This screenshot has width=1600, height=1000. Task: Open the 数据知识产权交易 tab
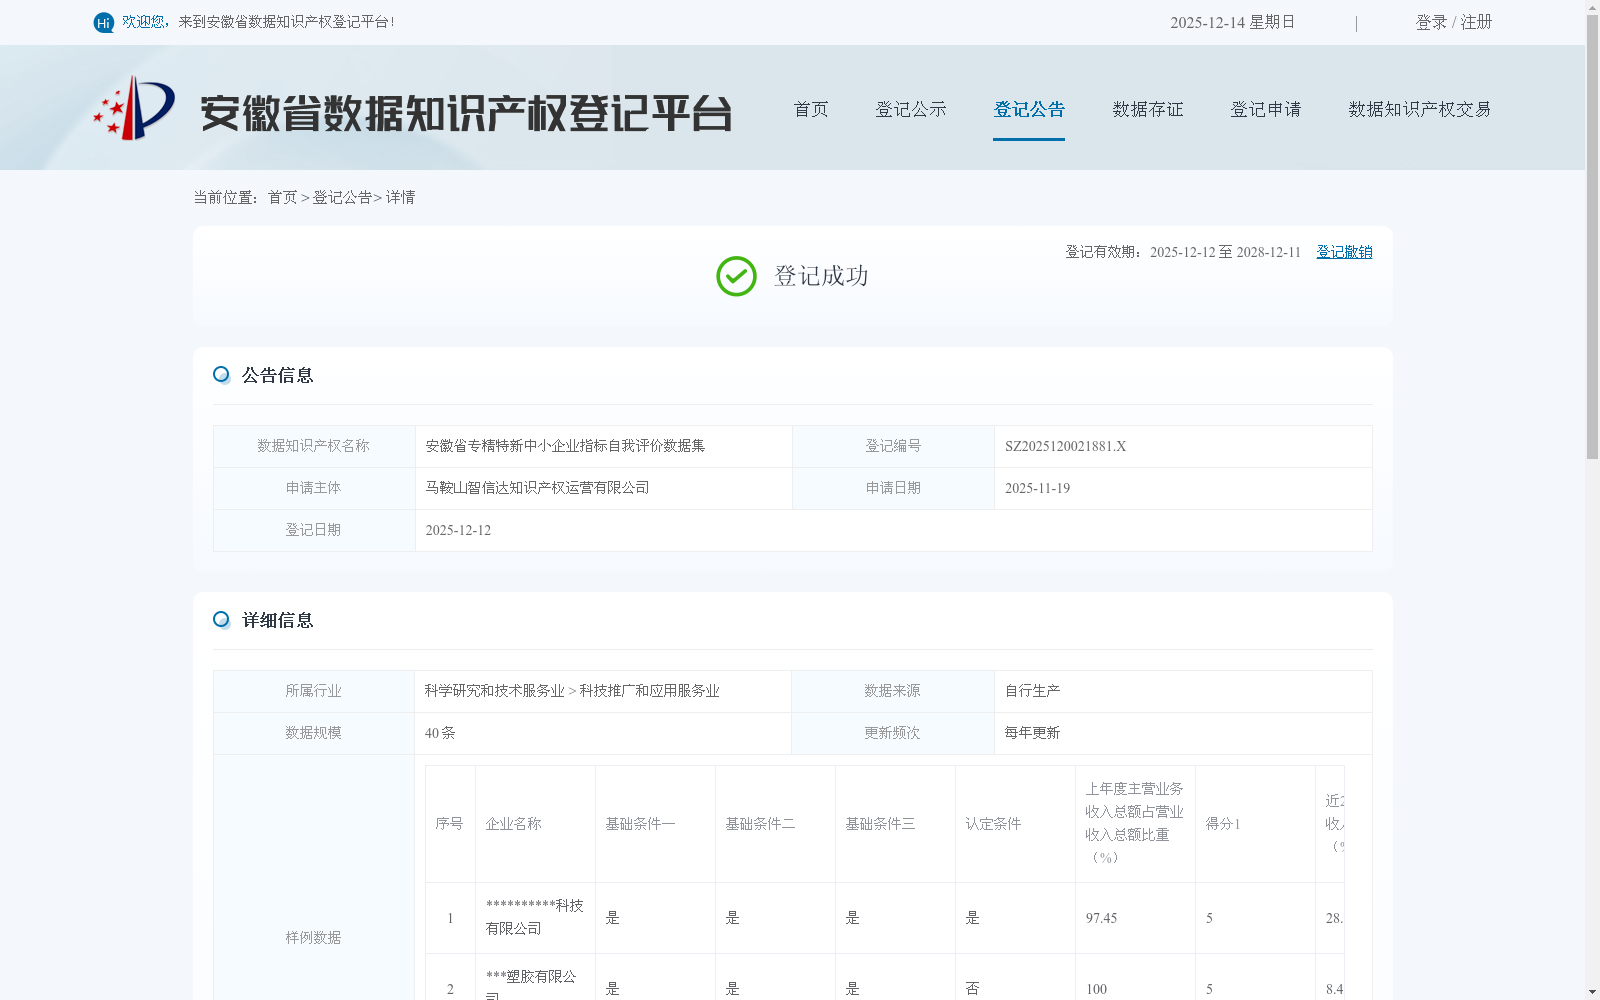[x=1420, y=109]
